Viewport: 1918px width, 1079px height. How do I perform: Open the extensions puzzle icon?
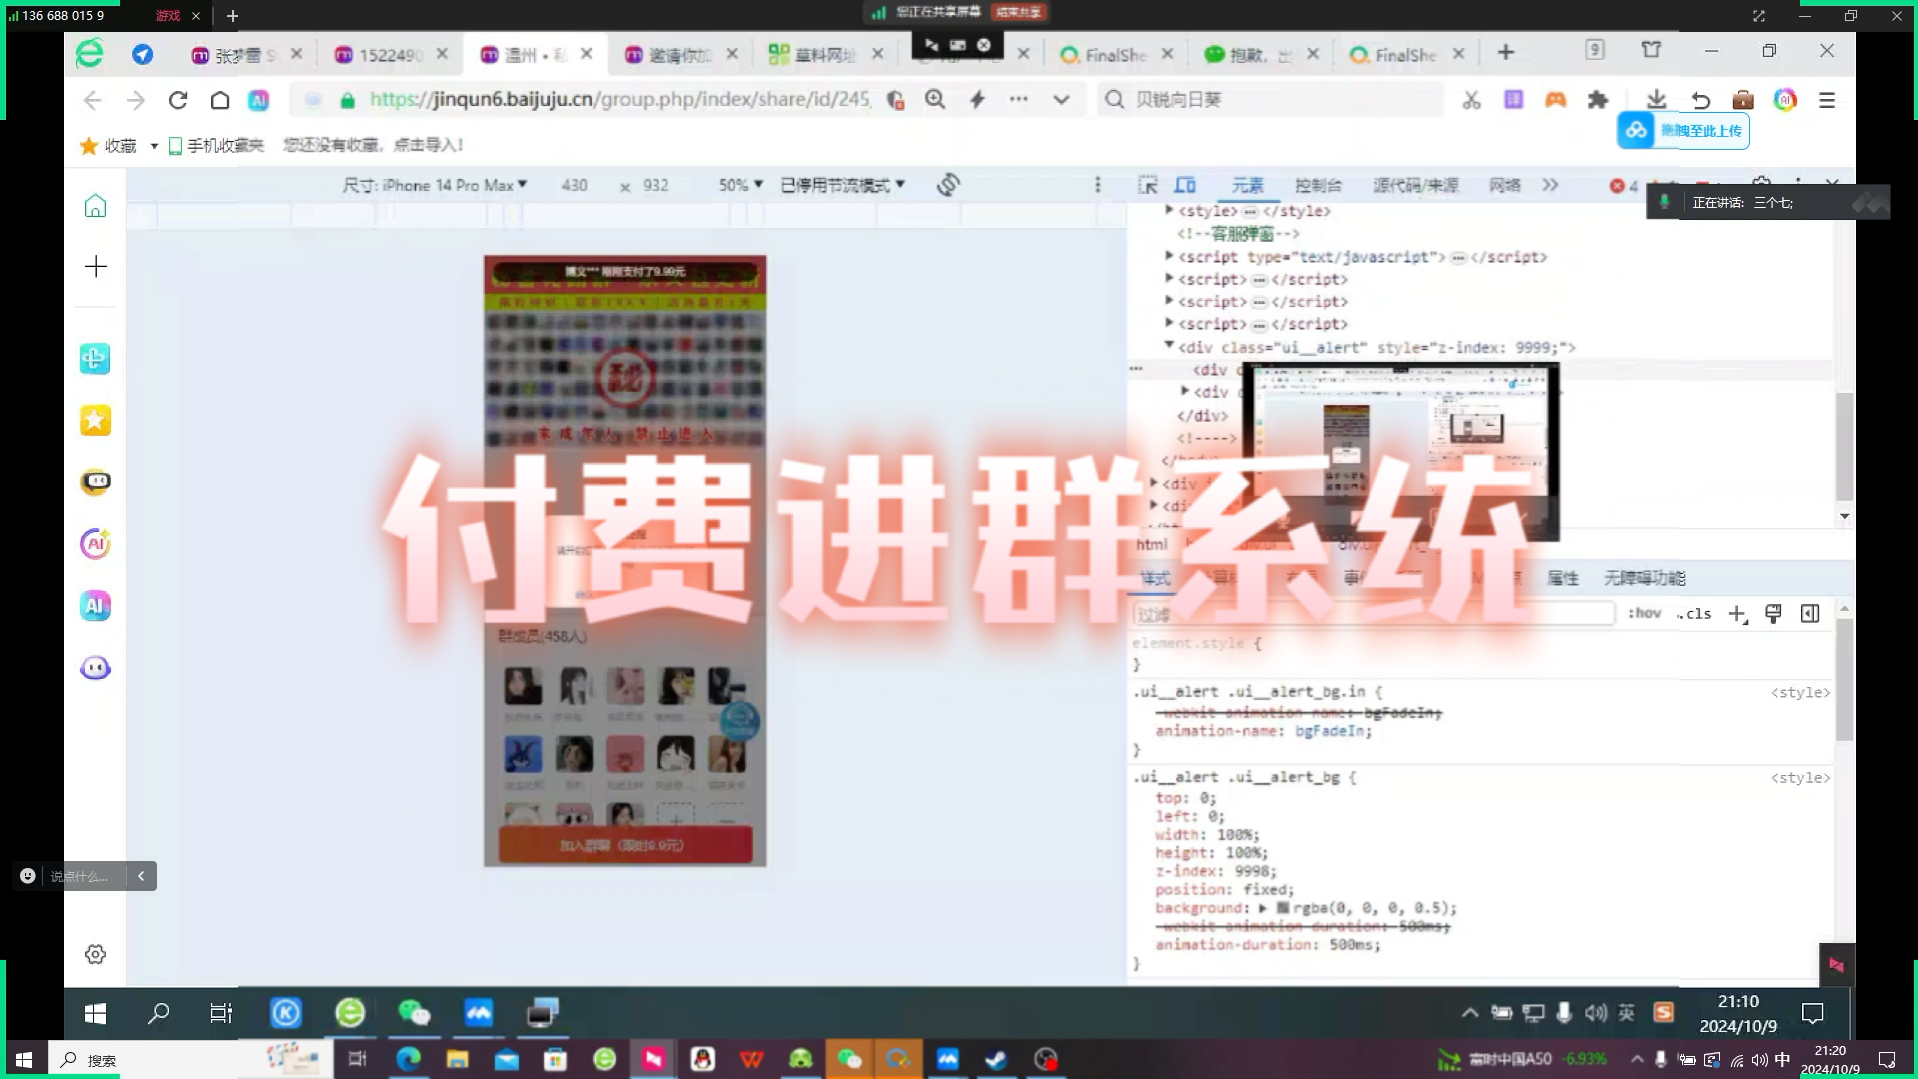click(1598, 100)
